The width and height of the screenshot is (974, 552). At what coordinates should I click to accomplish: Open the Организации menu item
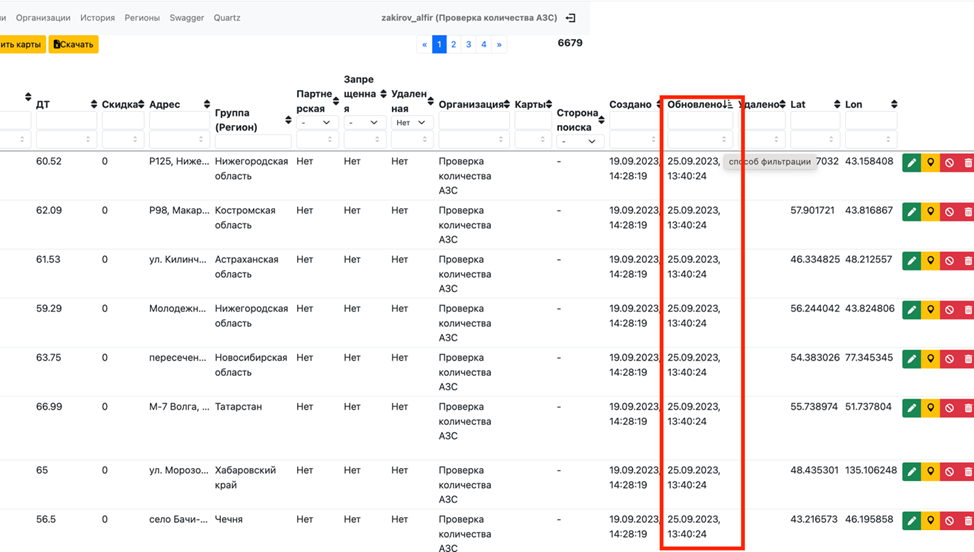point(43,18)
